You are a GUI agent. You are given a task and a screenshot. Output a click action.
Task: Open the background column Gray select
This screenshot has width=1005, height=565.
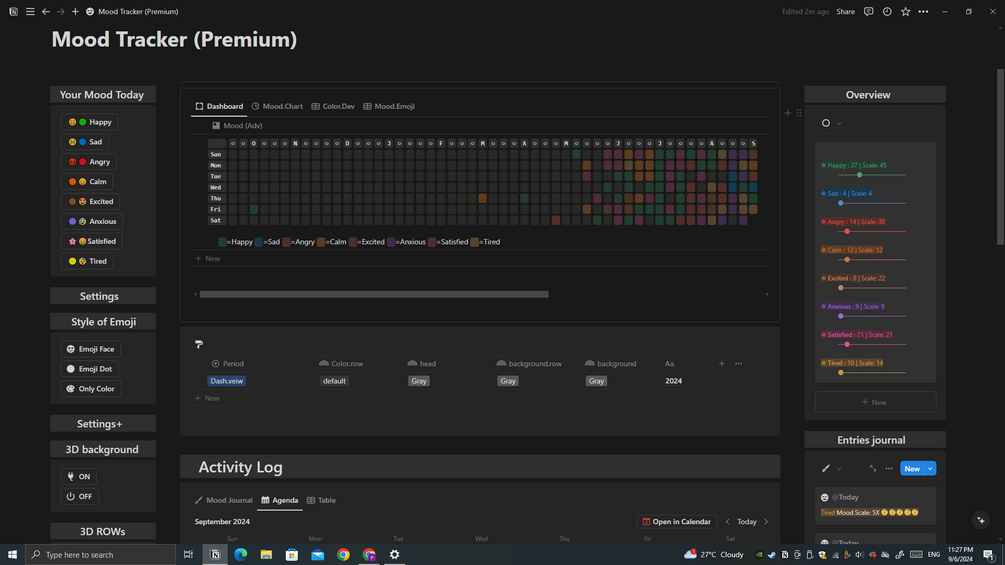[596, 381]
